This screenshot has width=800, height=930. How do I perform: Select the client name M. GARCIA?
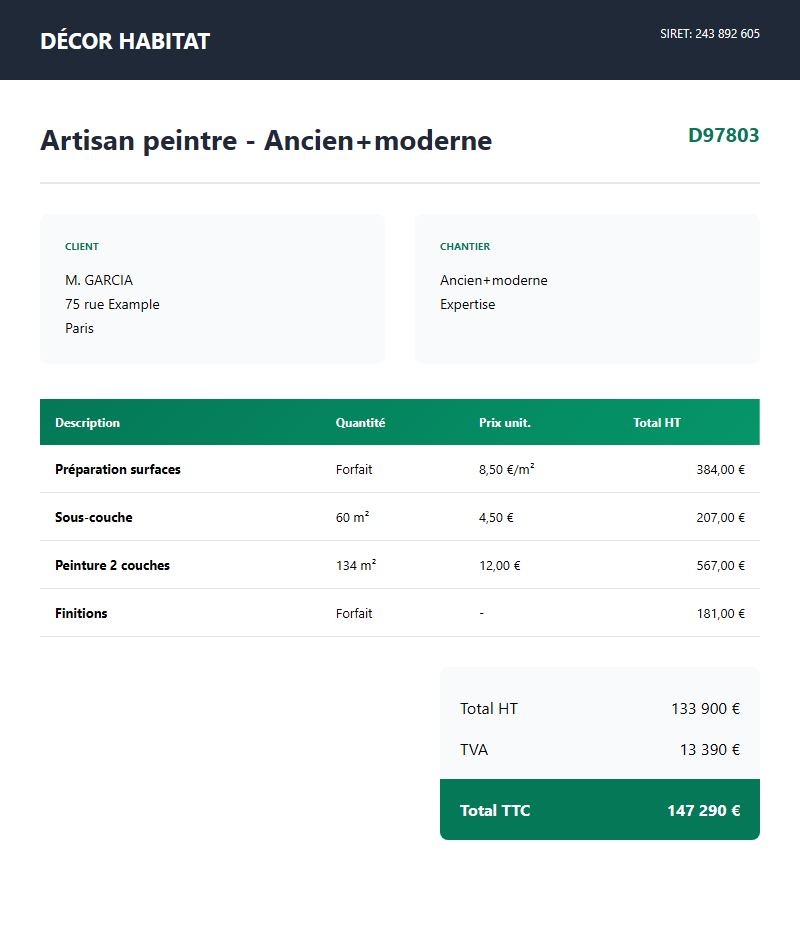(x=99, y=280)
